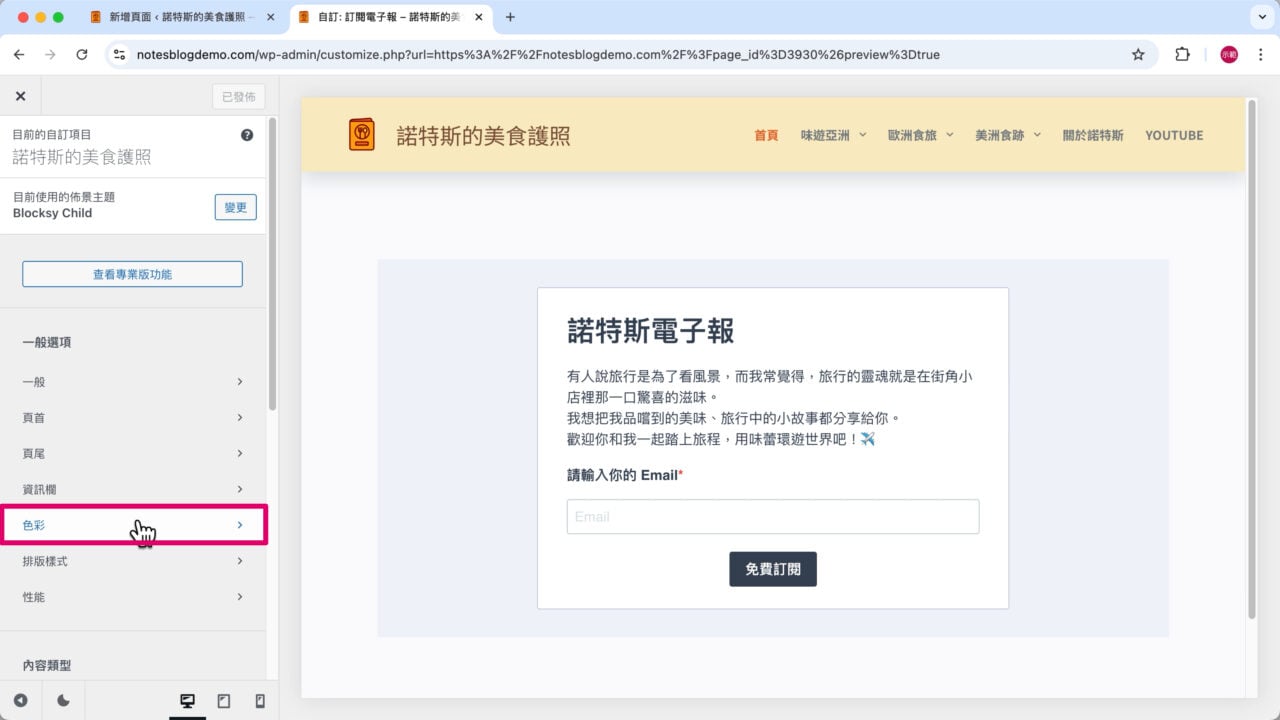Screen dimensions: 1280x720
Task: Click the passport site logo icon
Action: click(361, 133)
